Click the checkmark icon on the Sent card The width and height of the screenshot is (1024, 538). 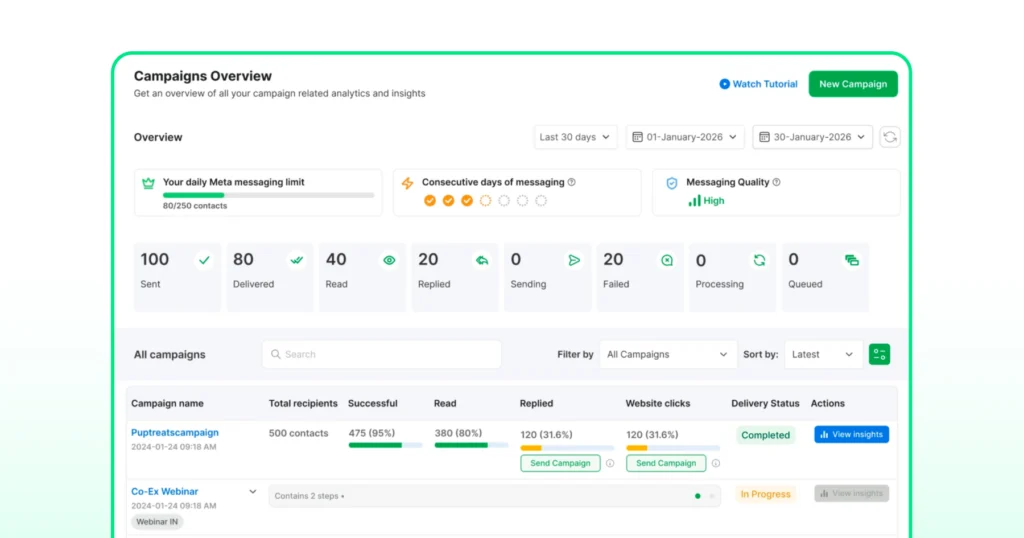click(204, 260)
